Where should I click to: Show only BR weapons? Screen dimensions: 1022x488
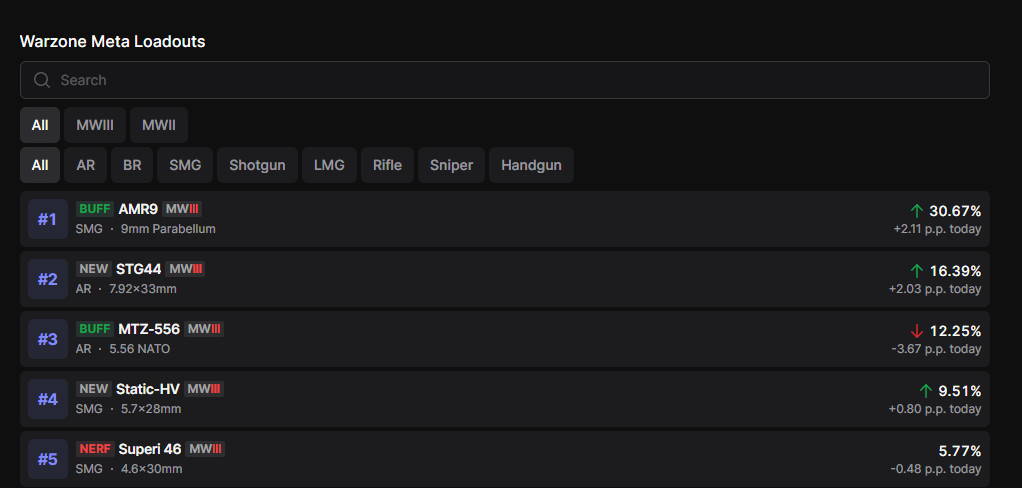[x=132, y=165]
